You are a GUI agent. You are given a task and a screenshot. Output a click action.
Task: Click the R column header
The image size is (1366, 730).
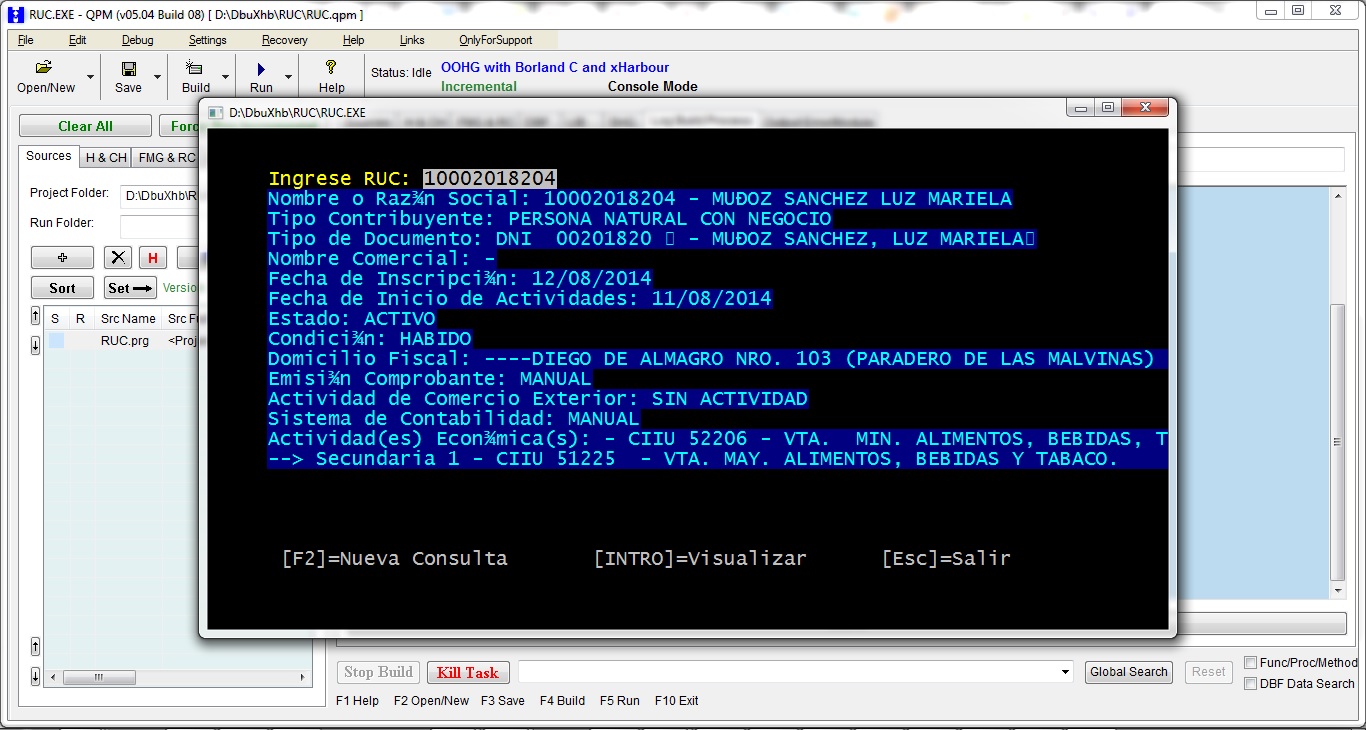[80, 319]
